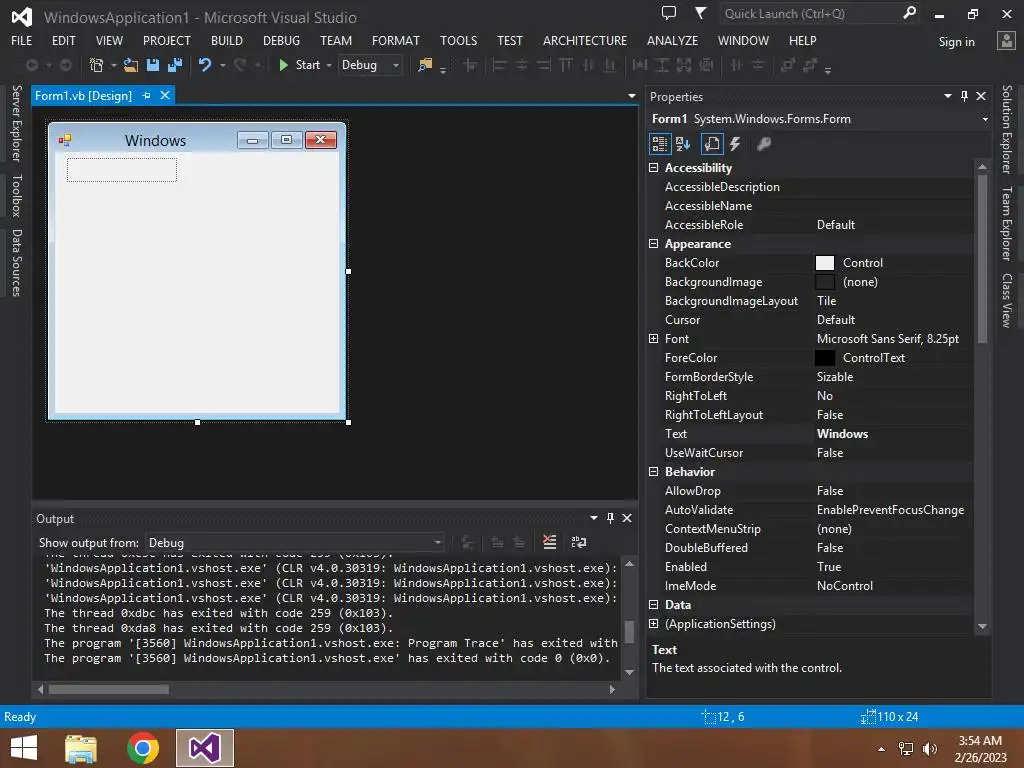The height and width of the screenshot is (768, 1024).
Task: Undo the last action
Action: 205,65
